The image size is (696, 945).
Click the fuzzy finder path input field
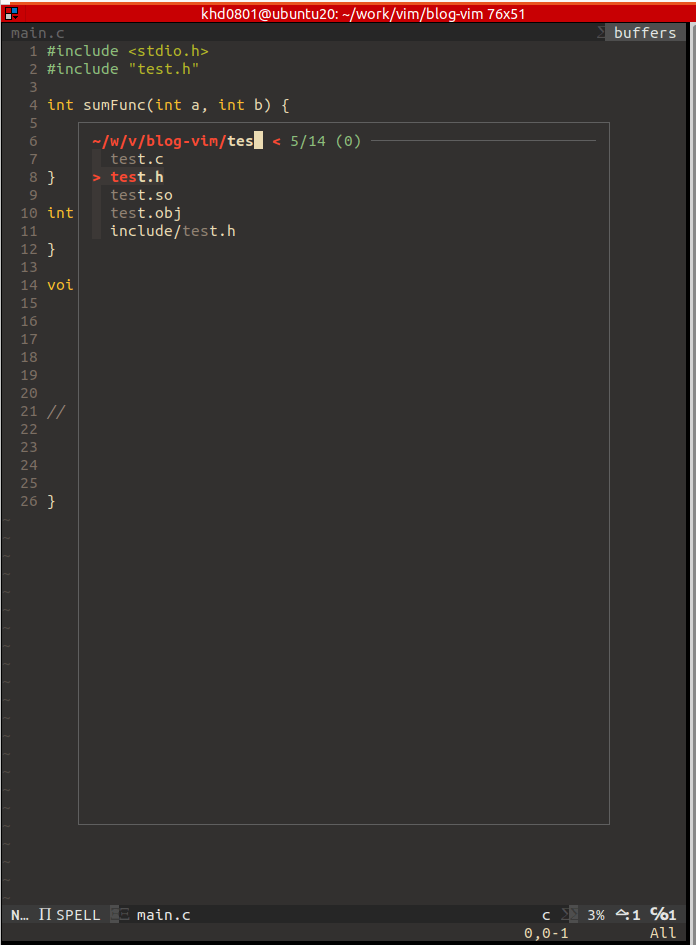pos(175,140)
